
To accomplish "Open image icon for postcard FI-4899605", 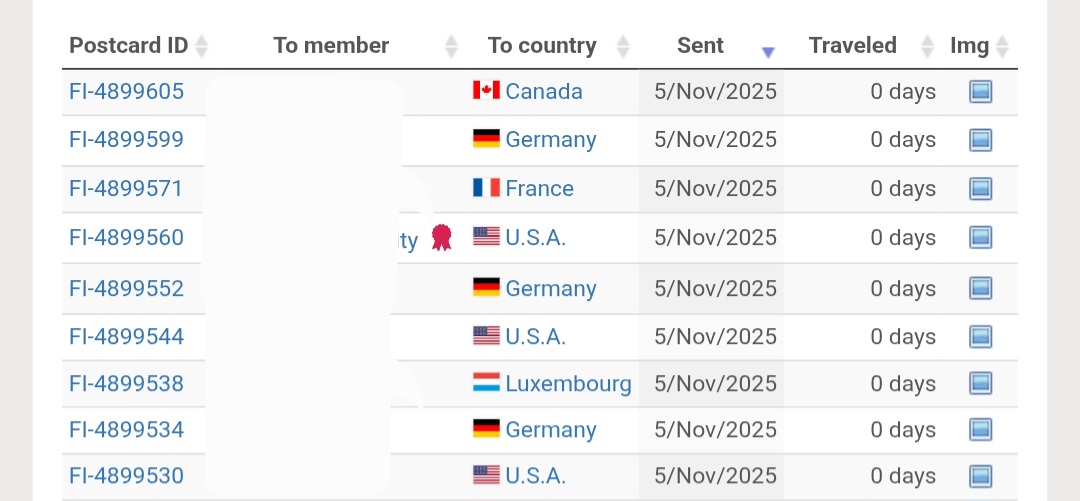I will point(980,92).
